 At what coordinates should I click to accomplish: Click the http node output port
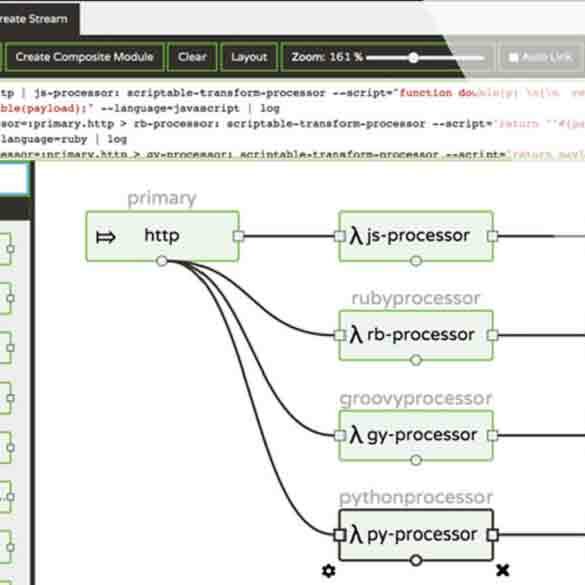[x=238, y=236]
